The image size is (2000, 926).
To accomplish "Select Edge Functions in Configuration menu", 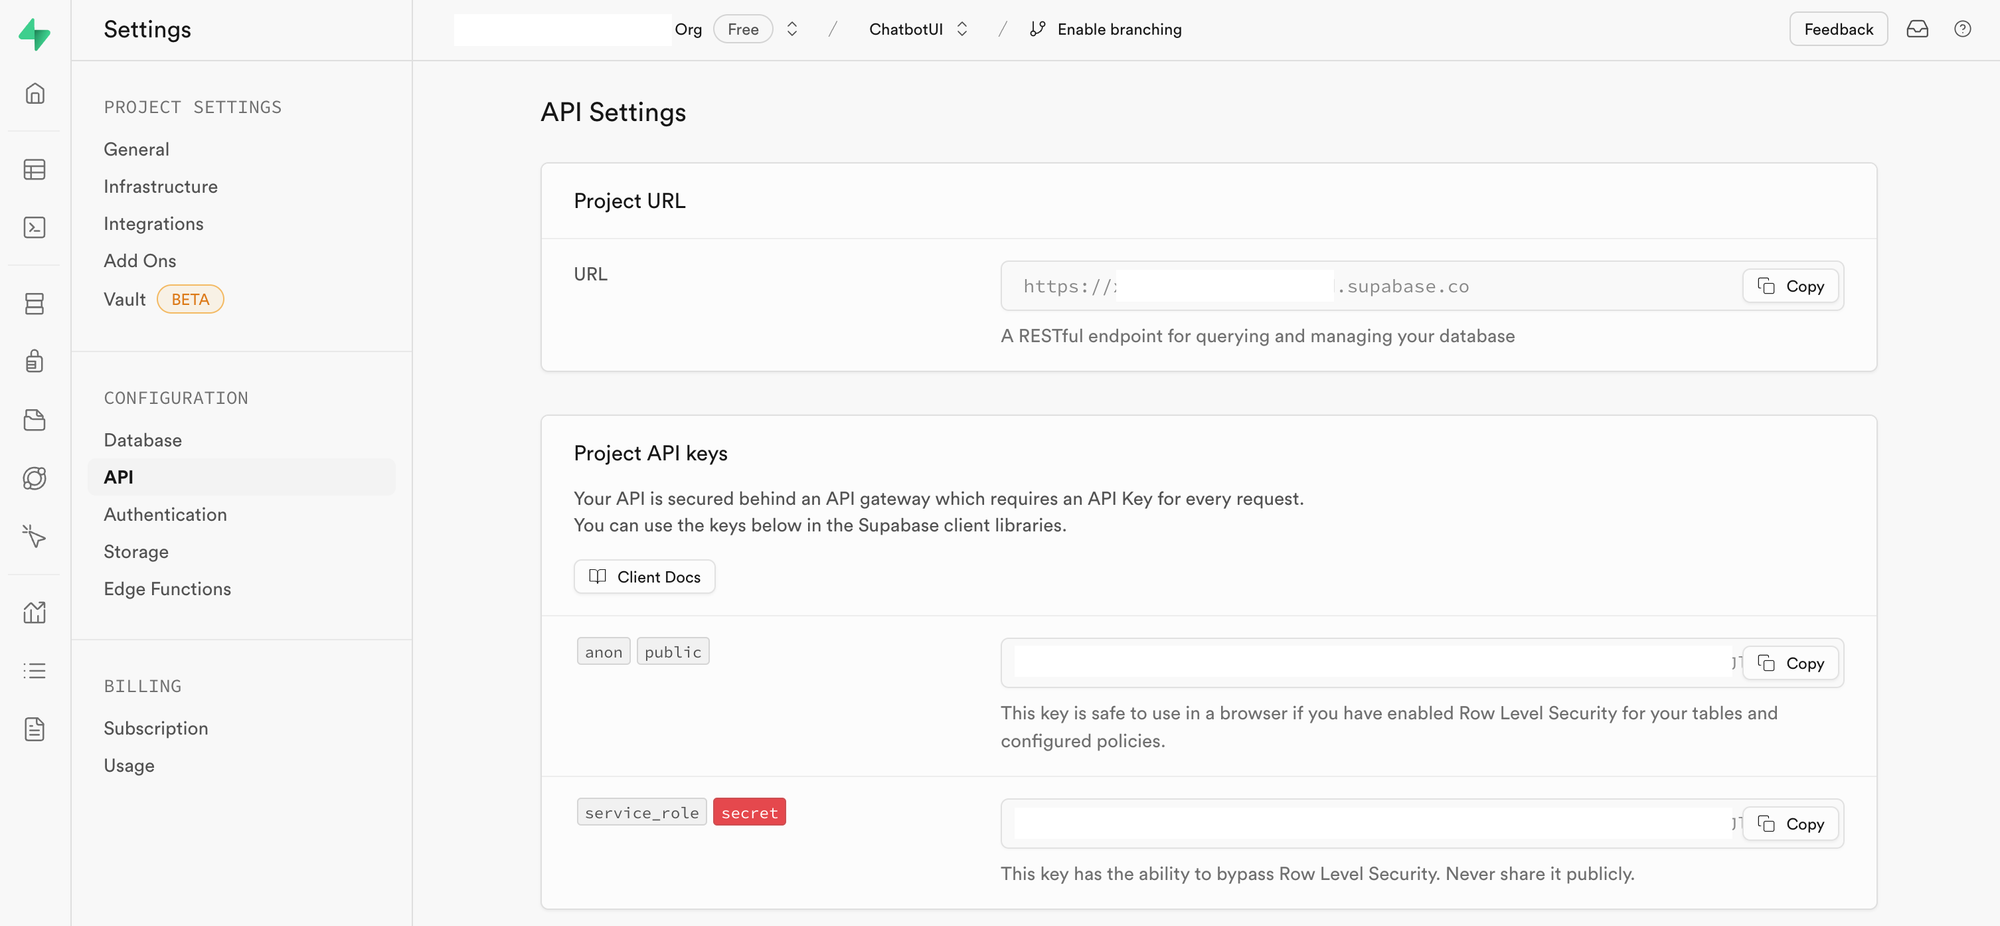I will tap(167, 589).
